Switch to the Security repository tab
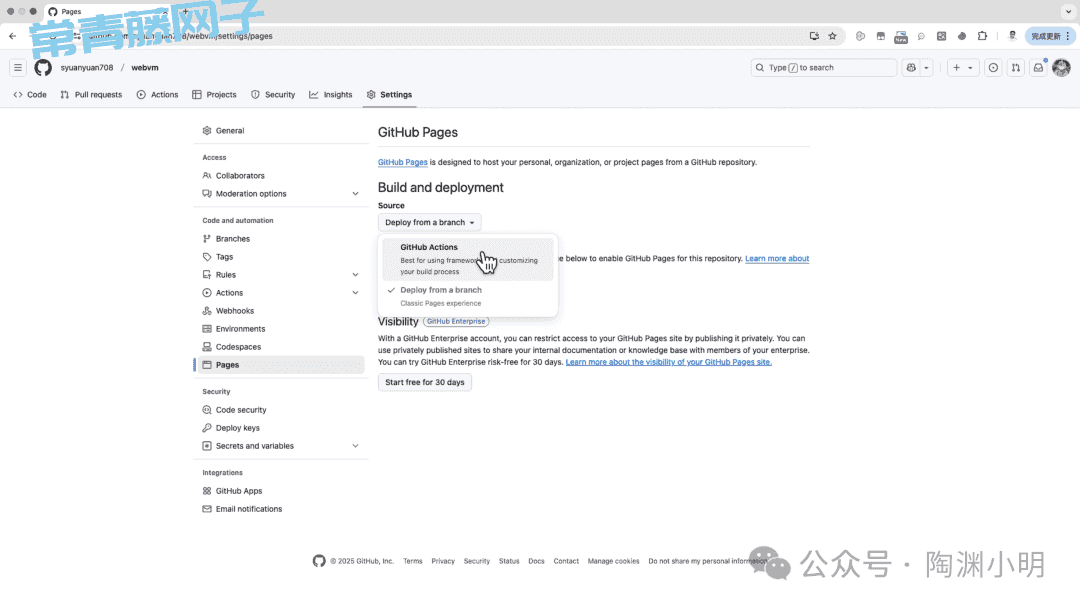The image size is (1080, 608). (273, 95)
